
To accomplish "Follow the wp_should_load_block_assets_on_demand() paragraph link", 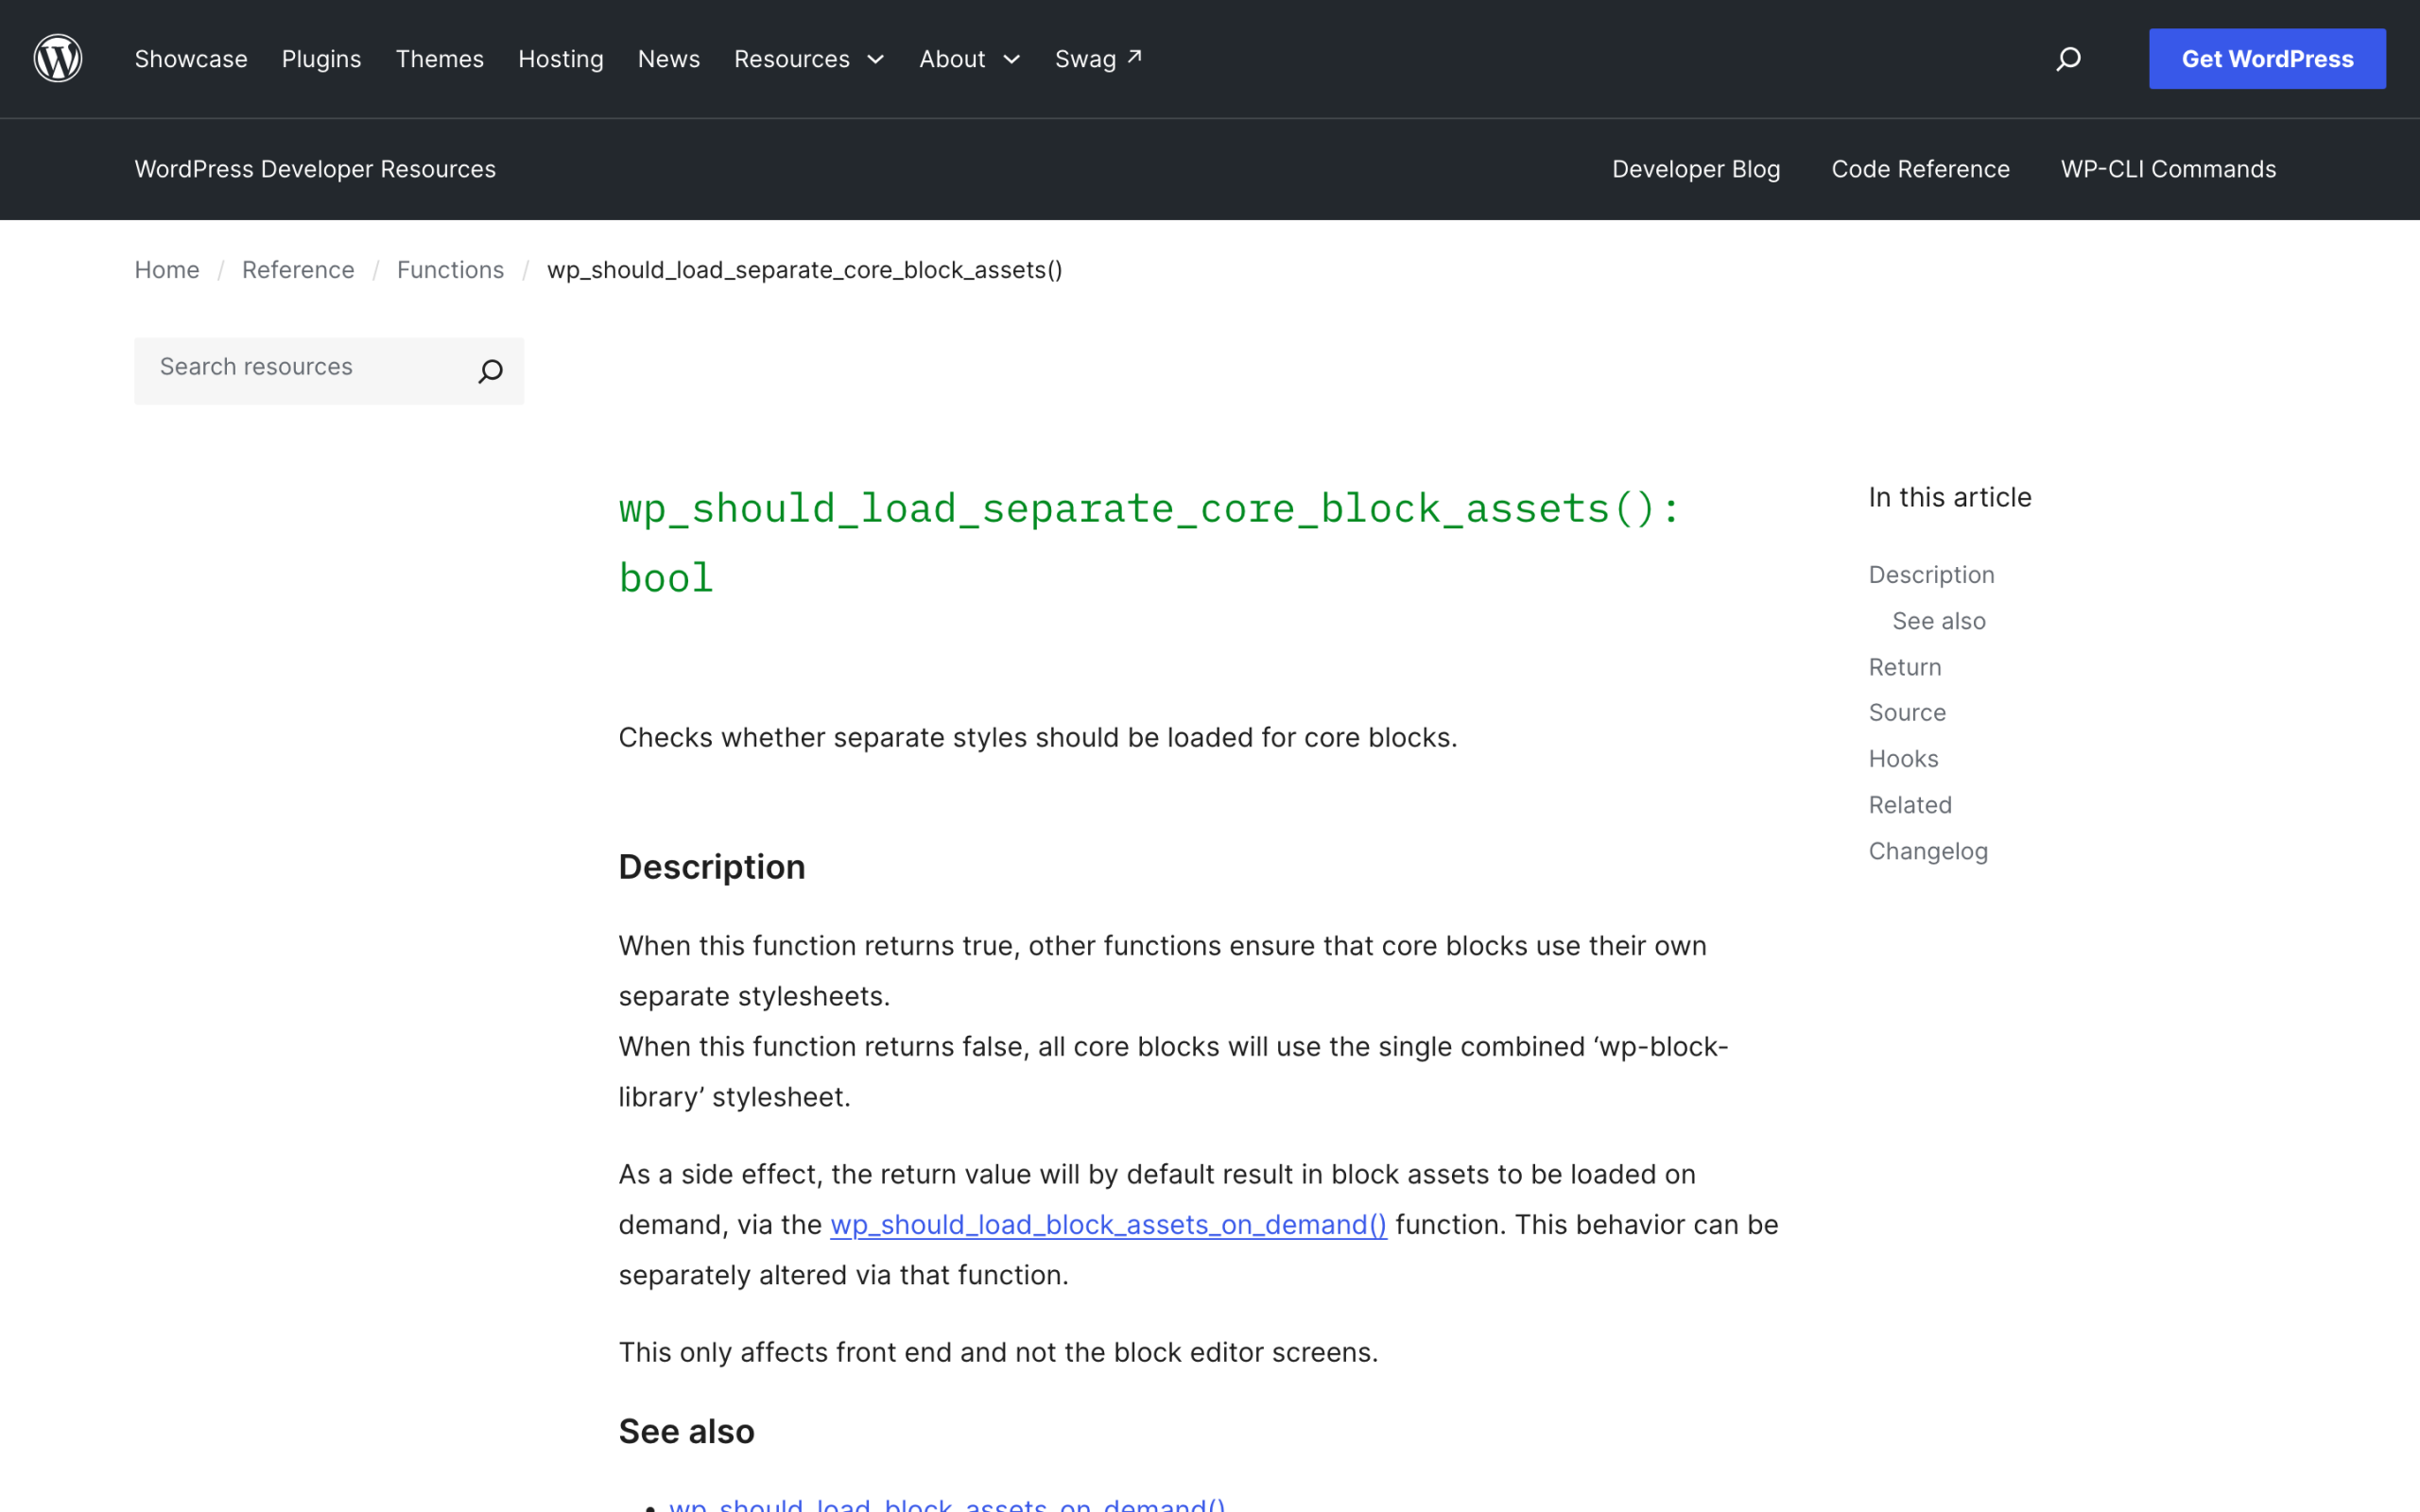I will coord(1108,1225).
